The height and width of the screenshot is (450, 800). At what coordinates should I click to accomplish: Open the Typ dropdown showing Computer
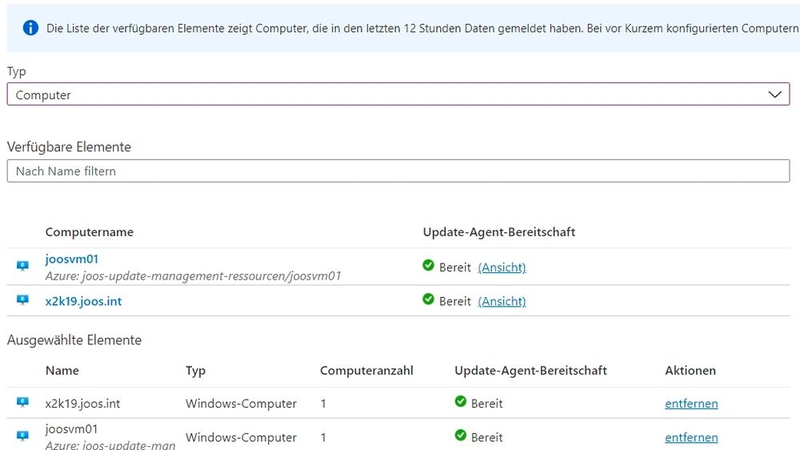tap(390, 94)
